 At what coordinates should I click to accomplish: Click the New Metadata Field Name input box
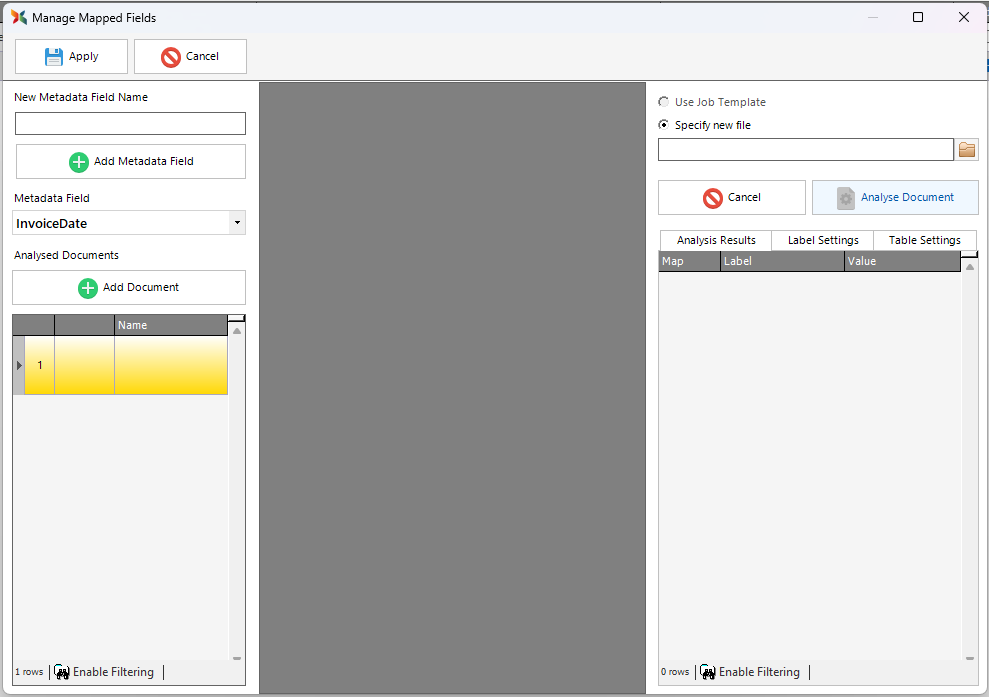click(130, 123)
